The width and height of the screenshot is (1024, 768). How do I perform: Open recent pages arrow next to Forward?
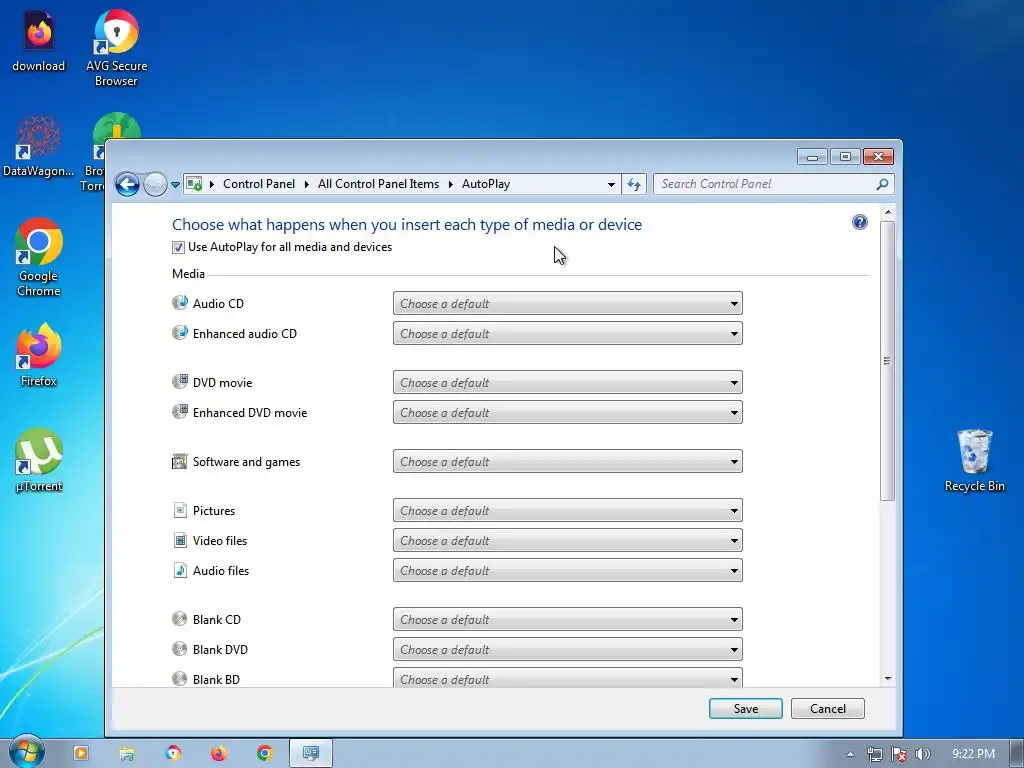point(175,185)
